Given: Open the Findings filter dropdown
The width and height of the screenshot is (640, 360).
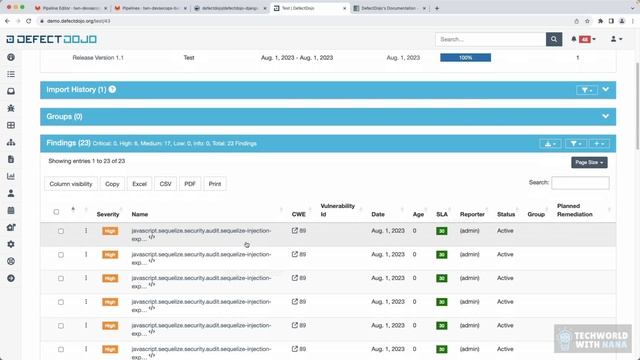Looking at the screenshot, I should 576,144.
